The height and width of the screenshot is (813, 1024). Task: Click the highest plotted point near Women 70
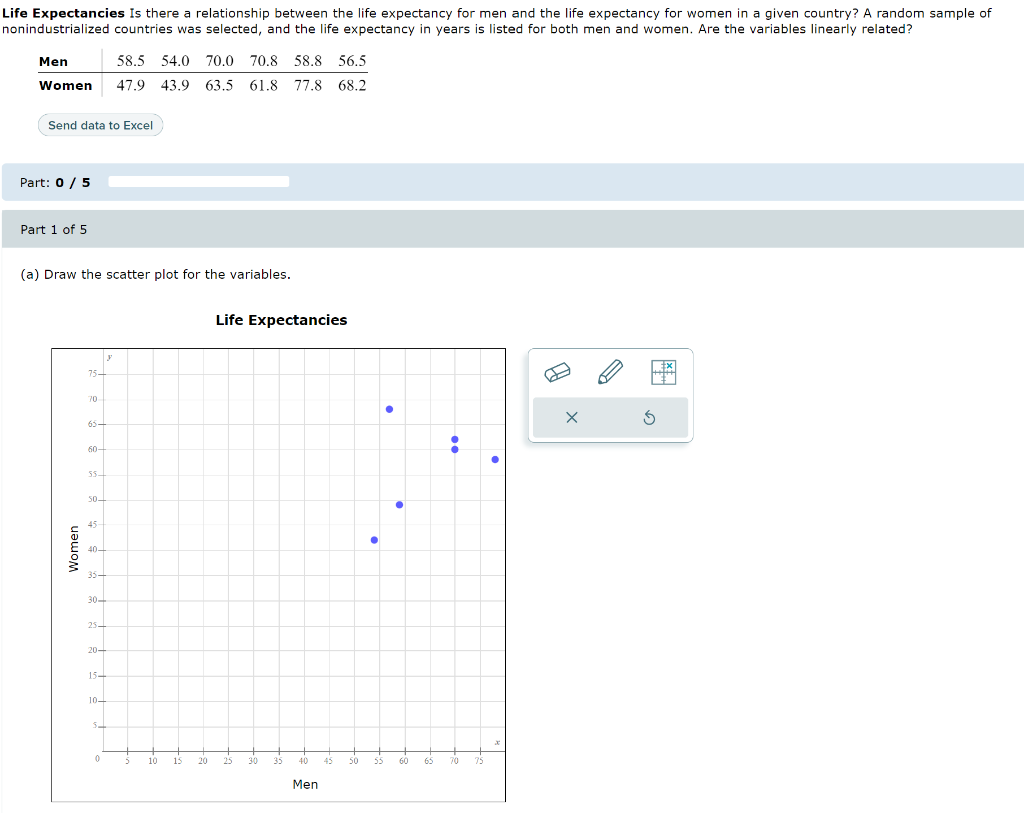click(390, 409)
